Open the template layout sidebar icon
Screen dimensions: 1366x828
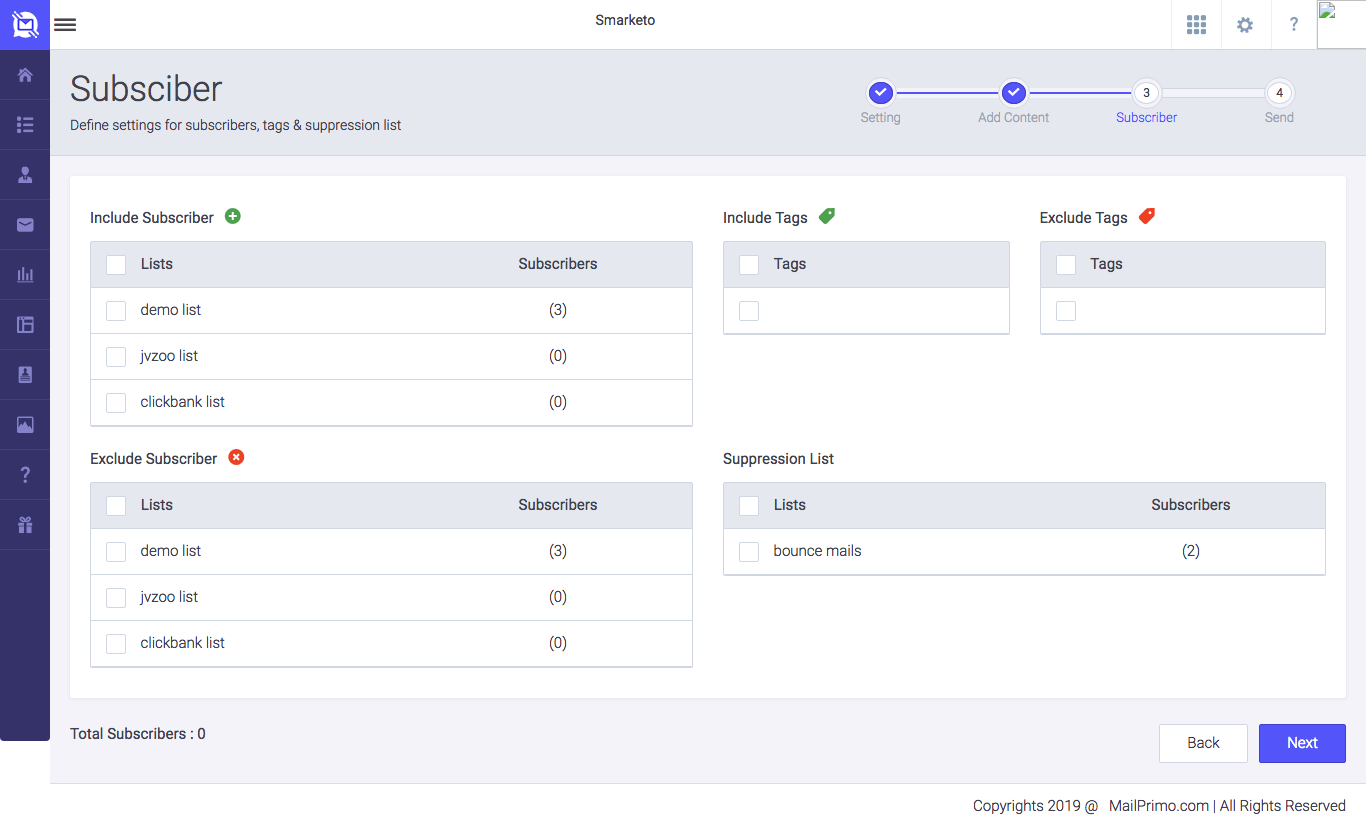click(25, 325)
